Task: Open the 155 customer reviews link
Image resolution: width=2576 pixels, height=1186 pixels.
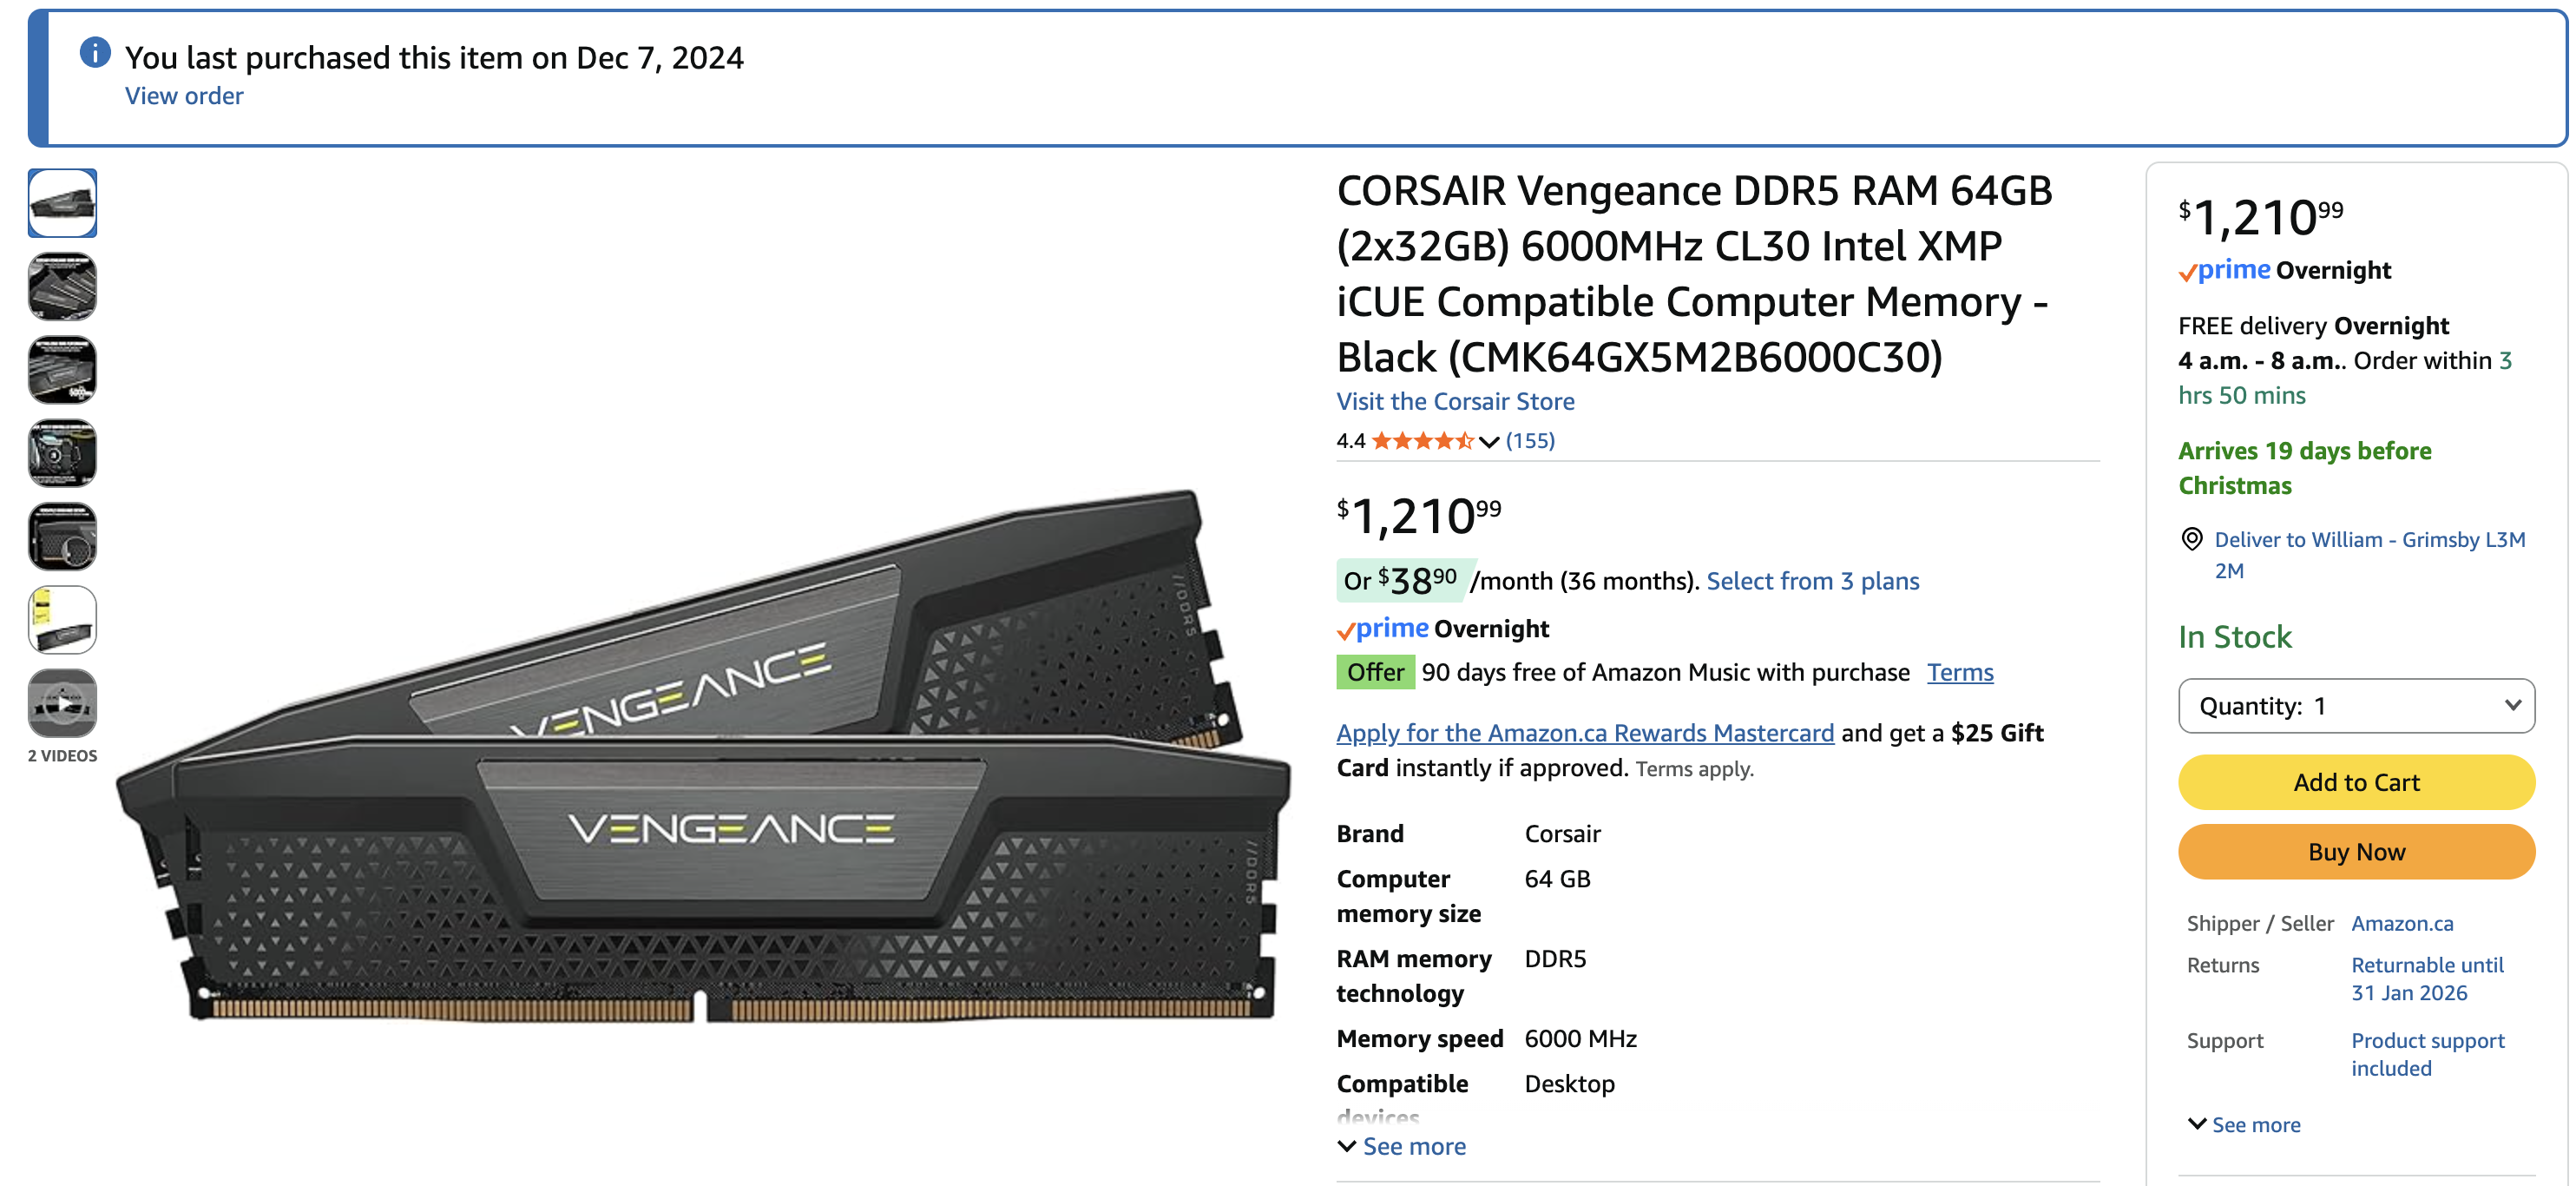Action: (x=1530, y=441)
